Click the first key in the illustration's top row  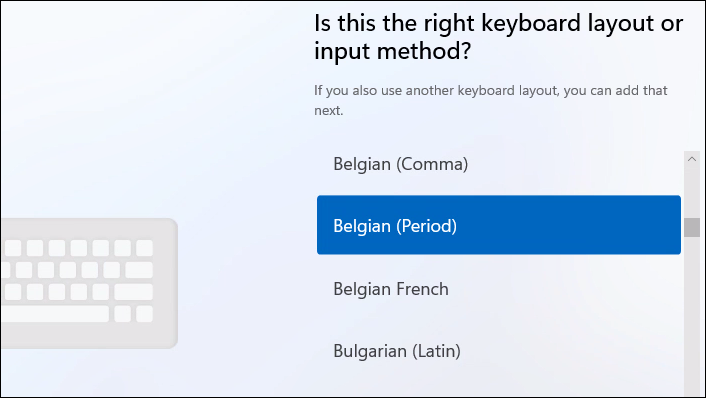click(13, 248)
